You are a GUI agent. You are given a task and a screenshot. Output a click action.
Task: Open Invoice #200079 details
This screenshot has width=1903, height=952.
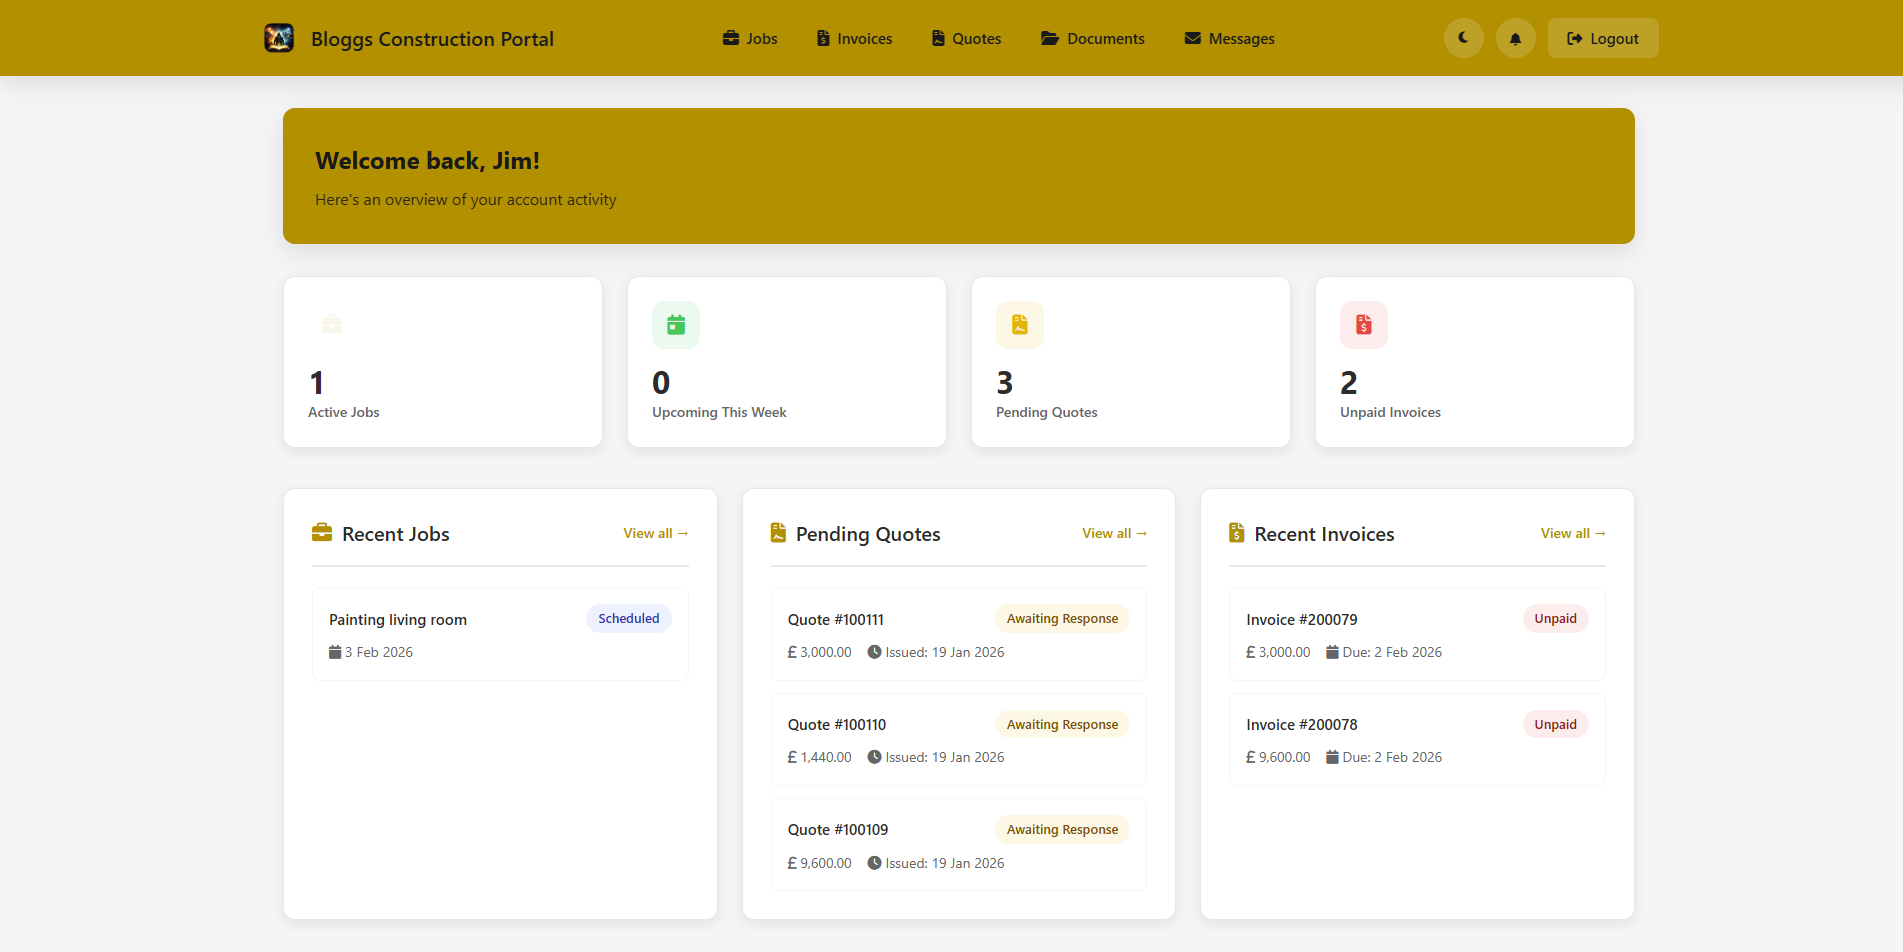(1416, 634)
